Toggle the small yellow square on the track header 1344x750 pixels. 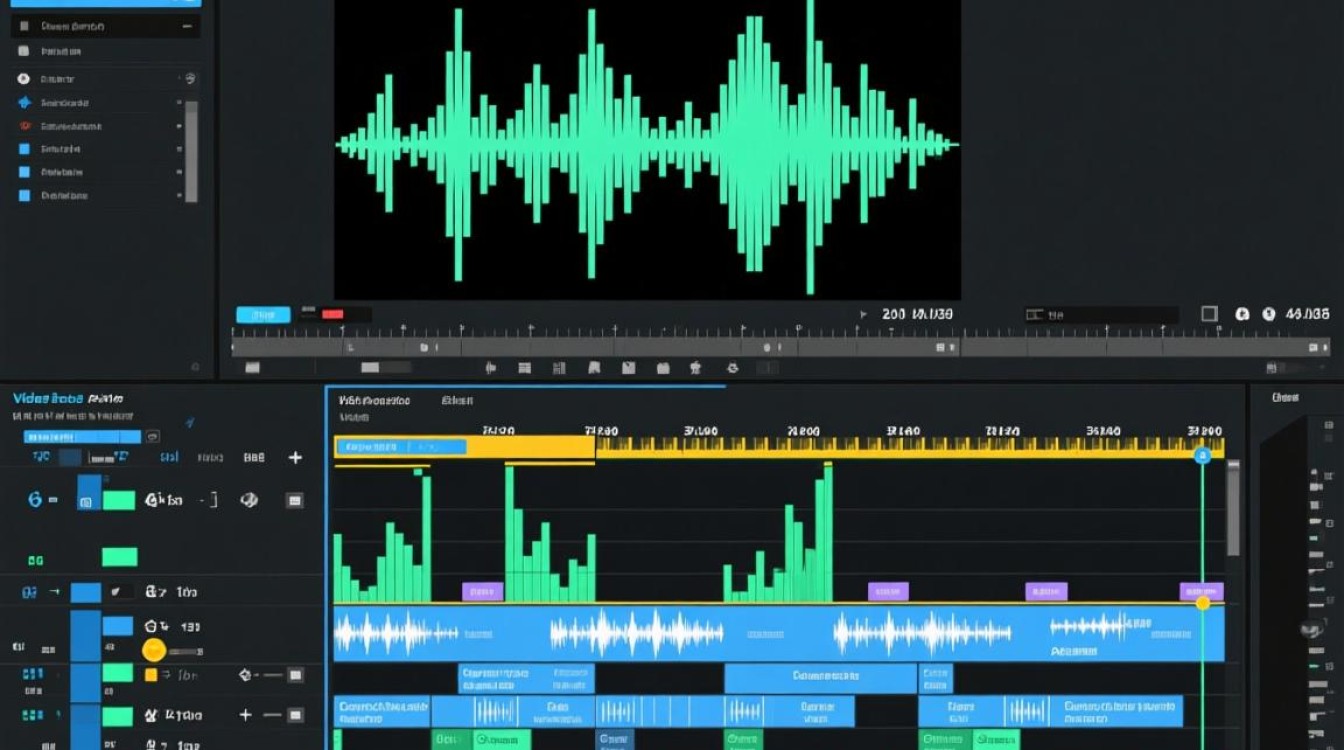pyautogui.click(x=151, y=675)
